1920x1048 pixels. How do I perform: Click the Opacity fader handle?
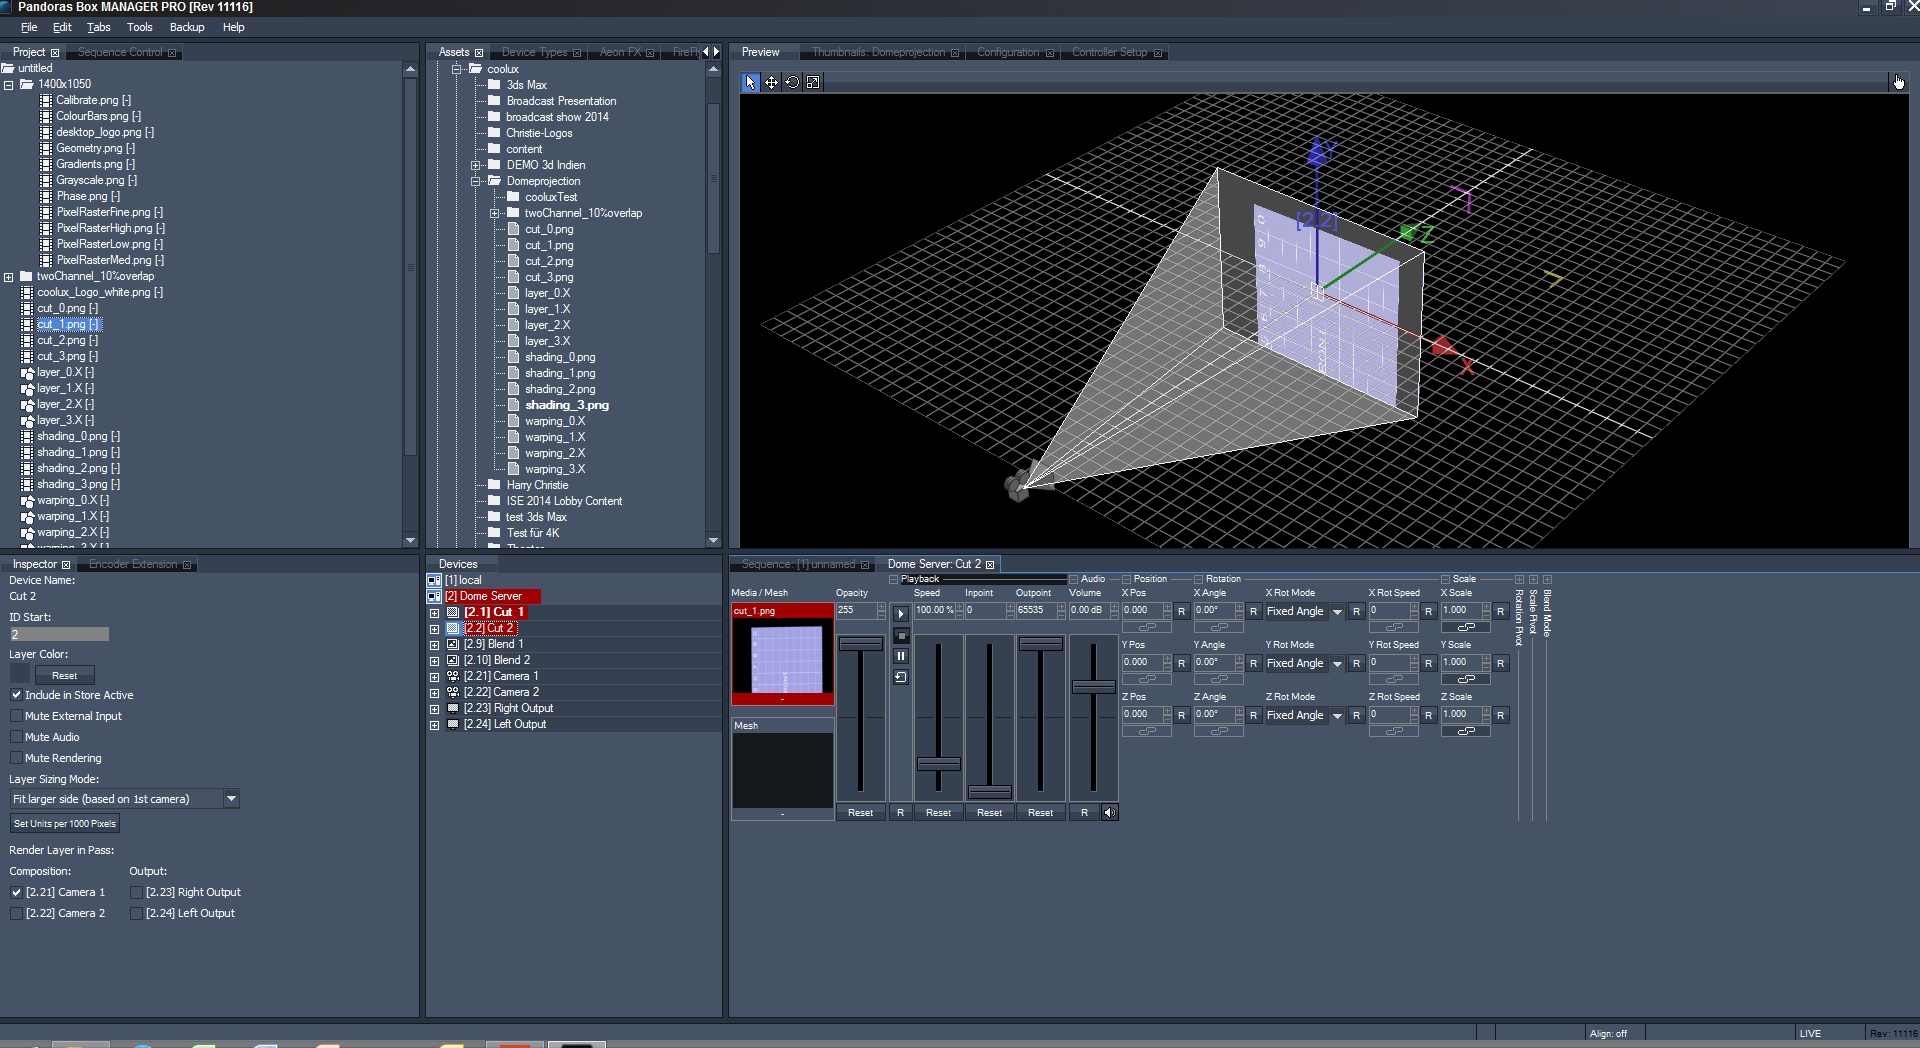860,644
